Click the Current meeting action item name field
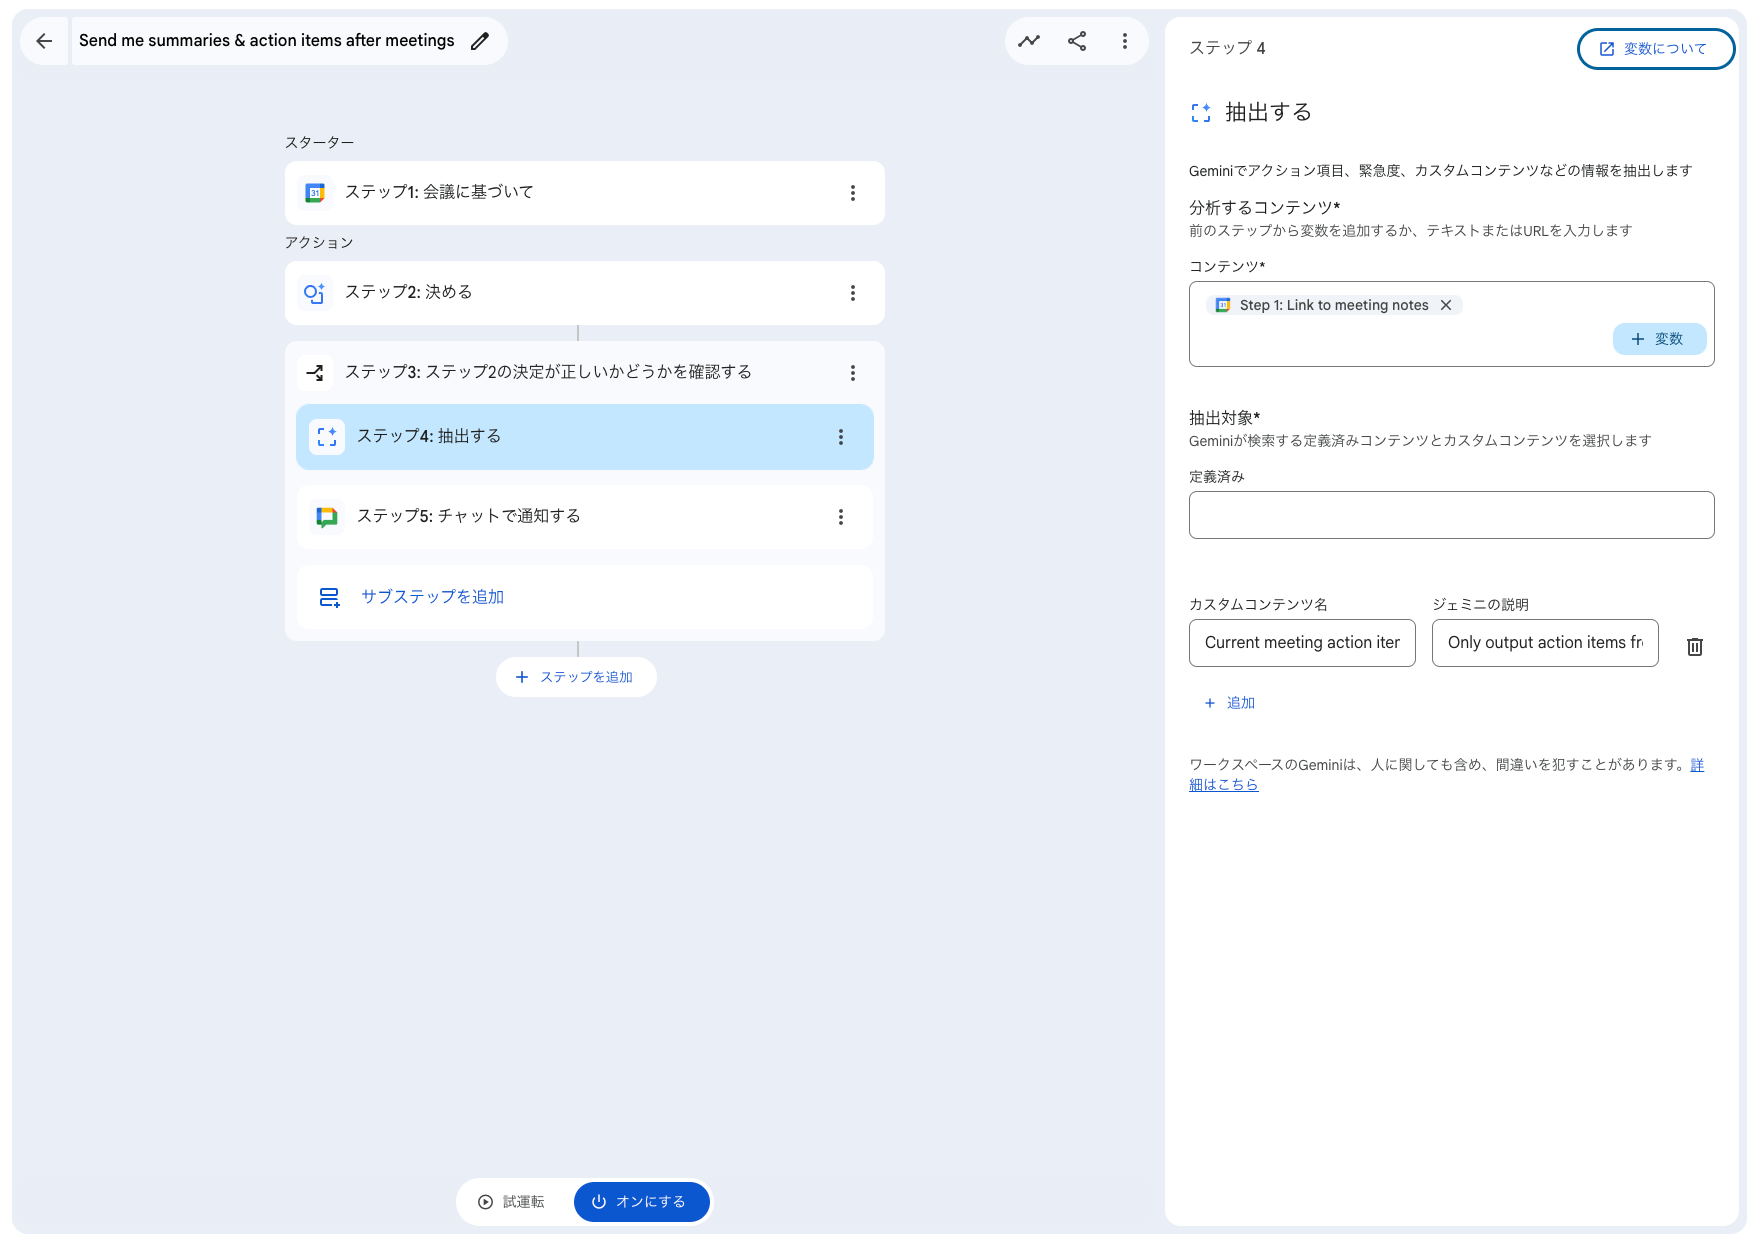Image resolution: width=1757 pixels, height=1246 pixels. (1301, 643)
